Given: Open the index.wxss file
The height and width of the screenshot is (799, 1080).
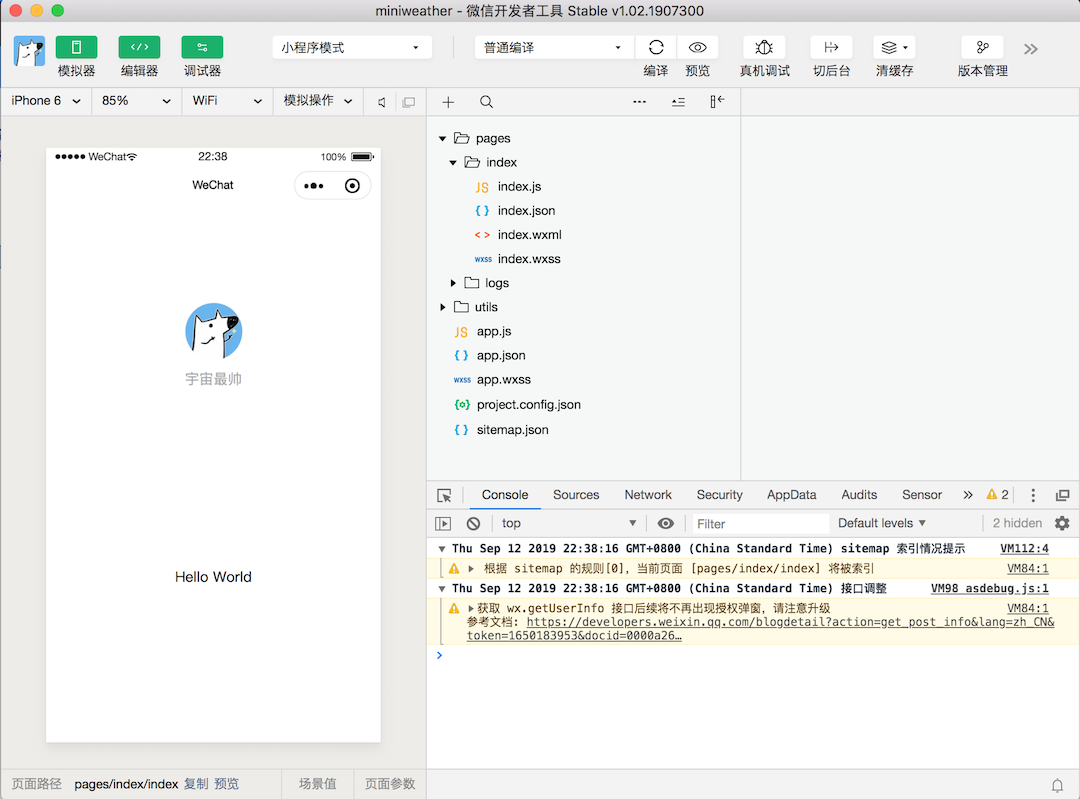Looking at the screenshot, I should pyautogui.click(x=529, y=259).
